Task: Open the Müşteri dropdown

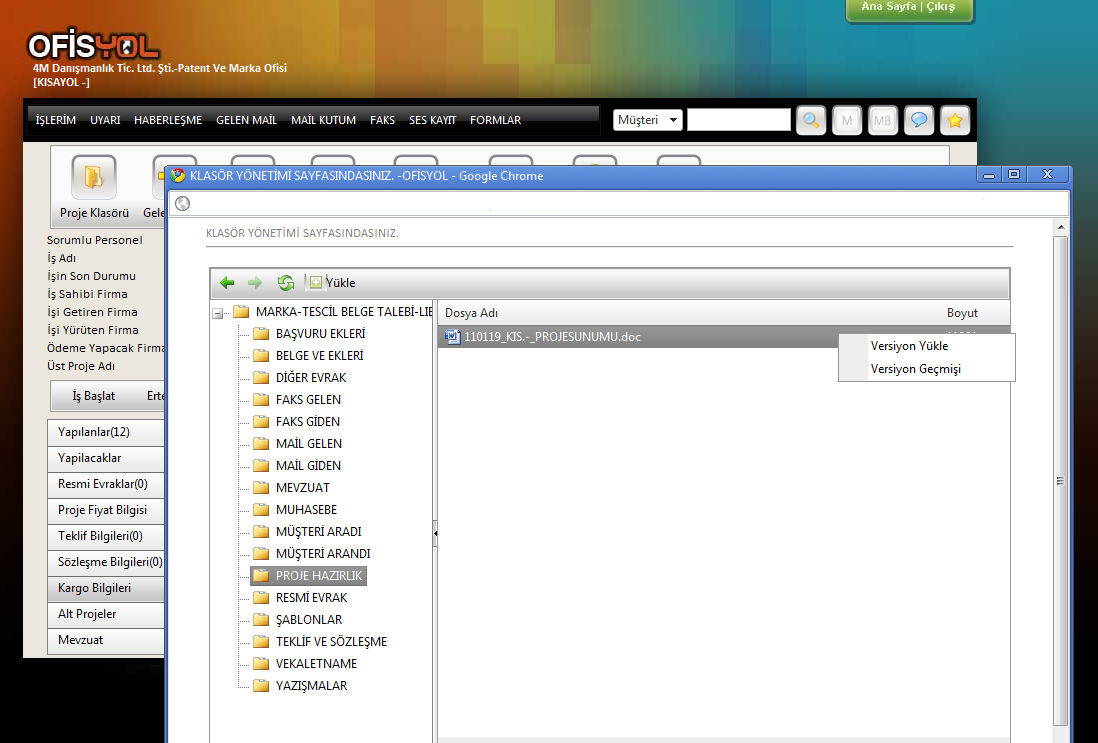Action: point(648,120)
